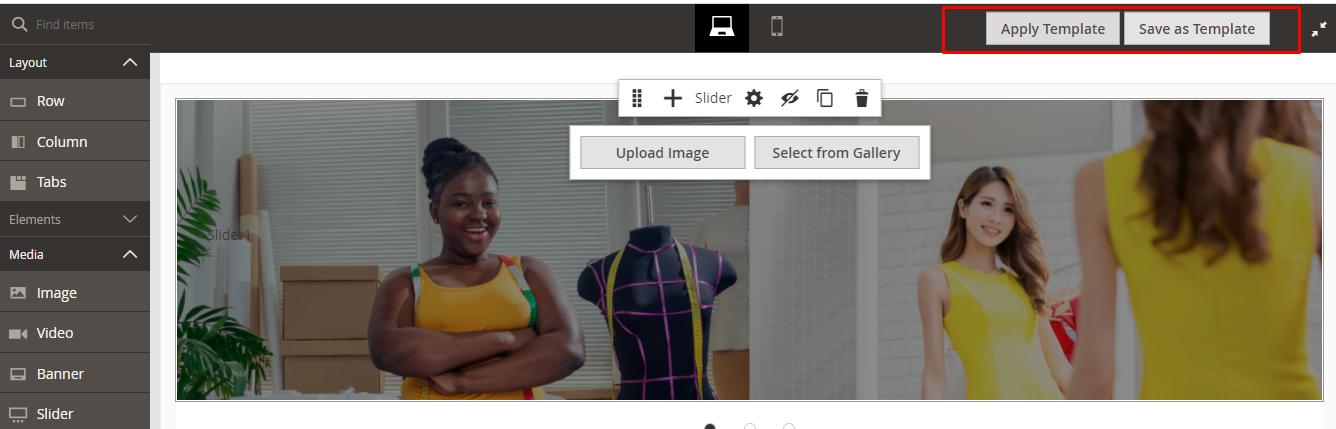
Task: Click the Save as Template button
Action: [x=1196, y=29]
